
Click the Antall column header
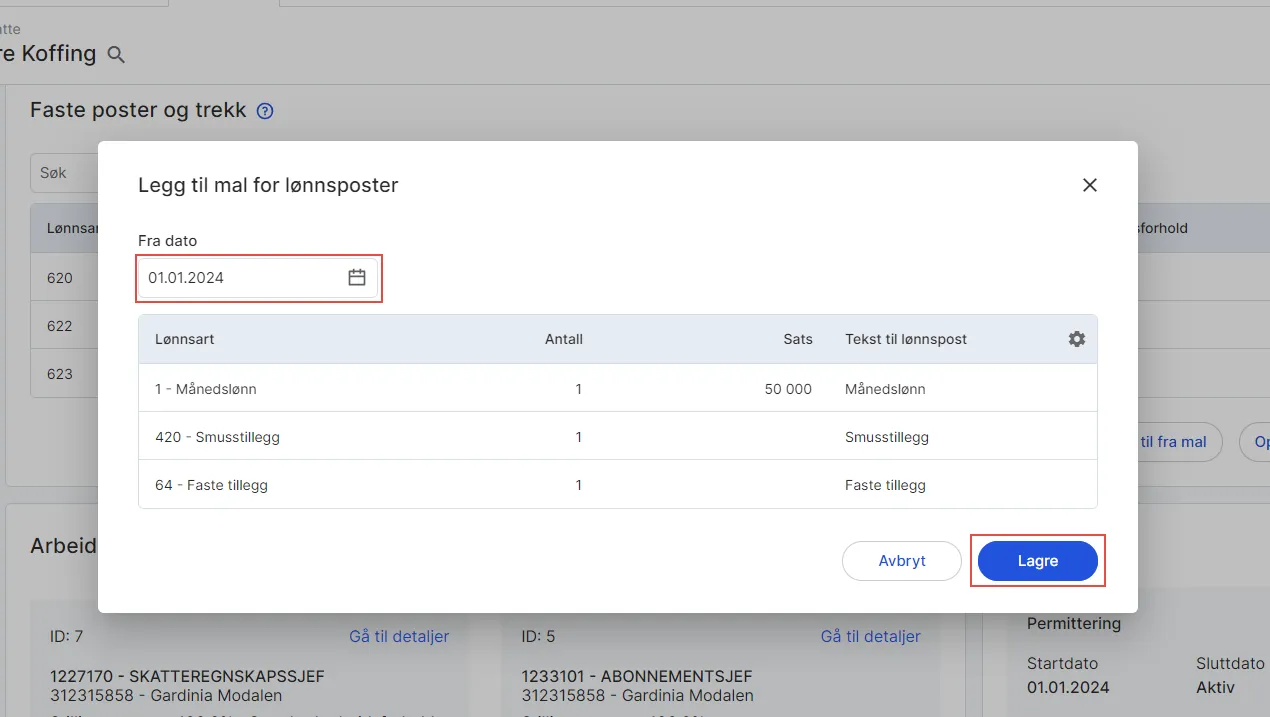pos(564,339)
